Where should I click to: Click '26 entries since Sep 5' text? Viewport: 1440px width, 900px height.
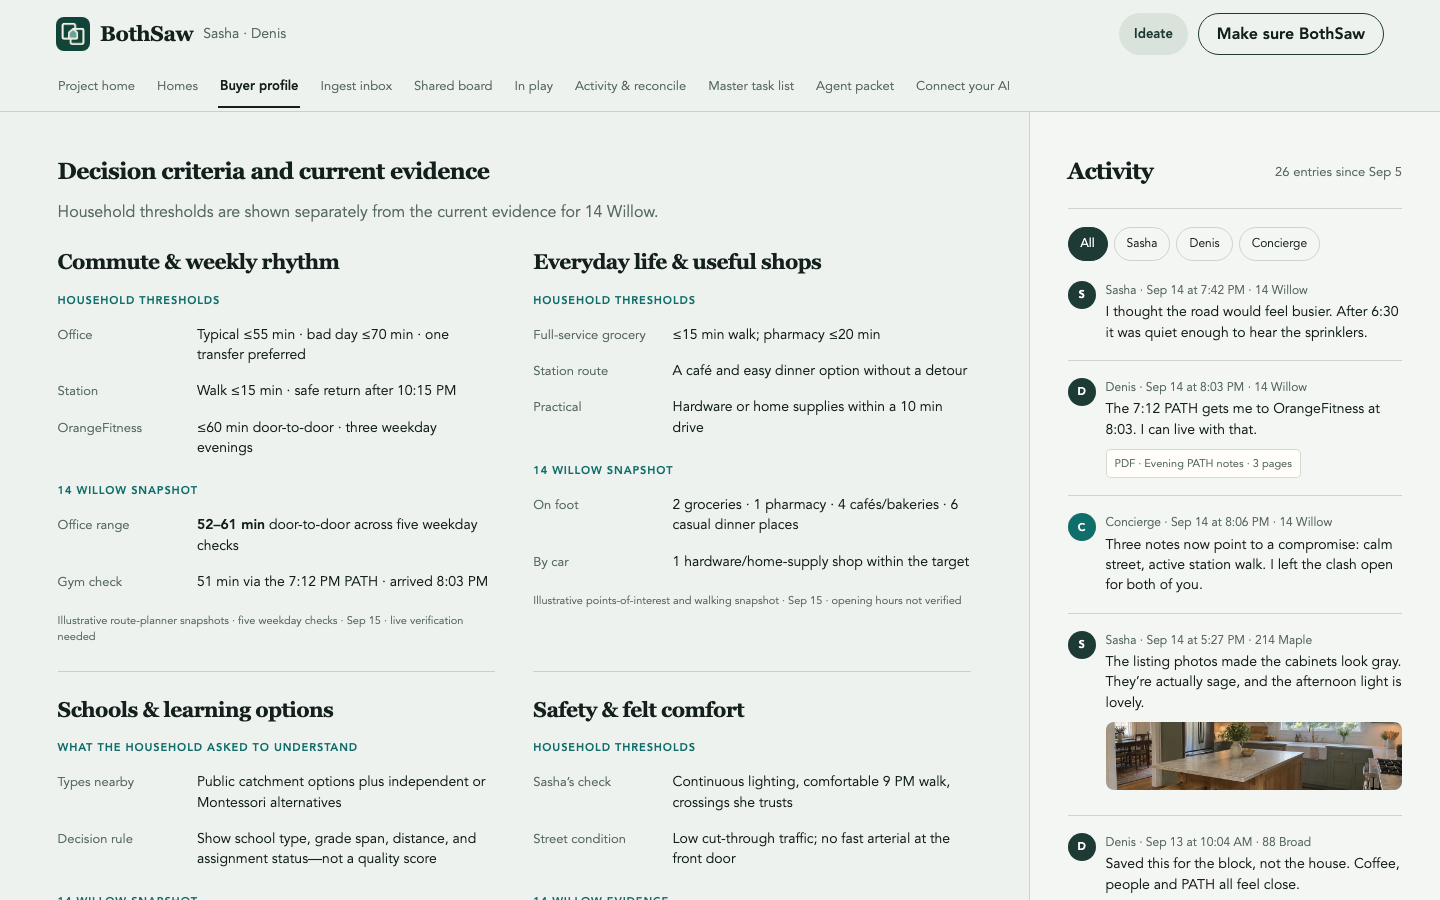tap(1338, 172)
